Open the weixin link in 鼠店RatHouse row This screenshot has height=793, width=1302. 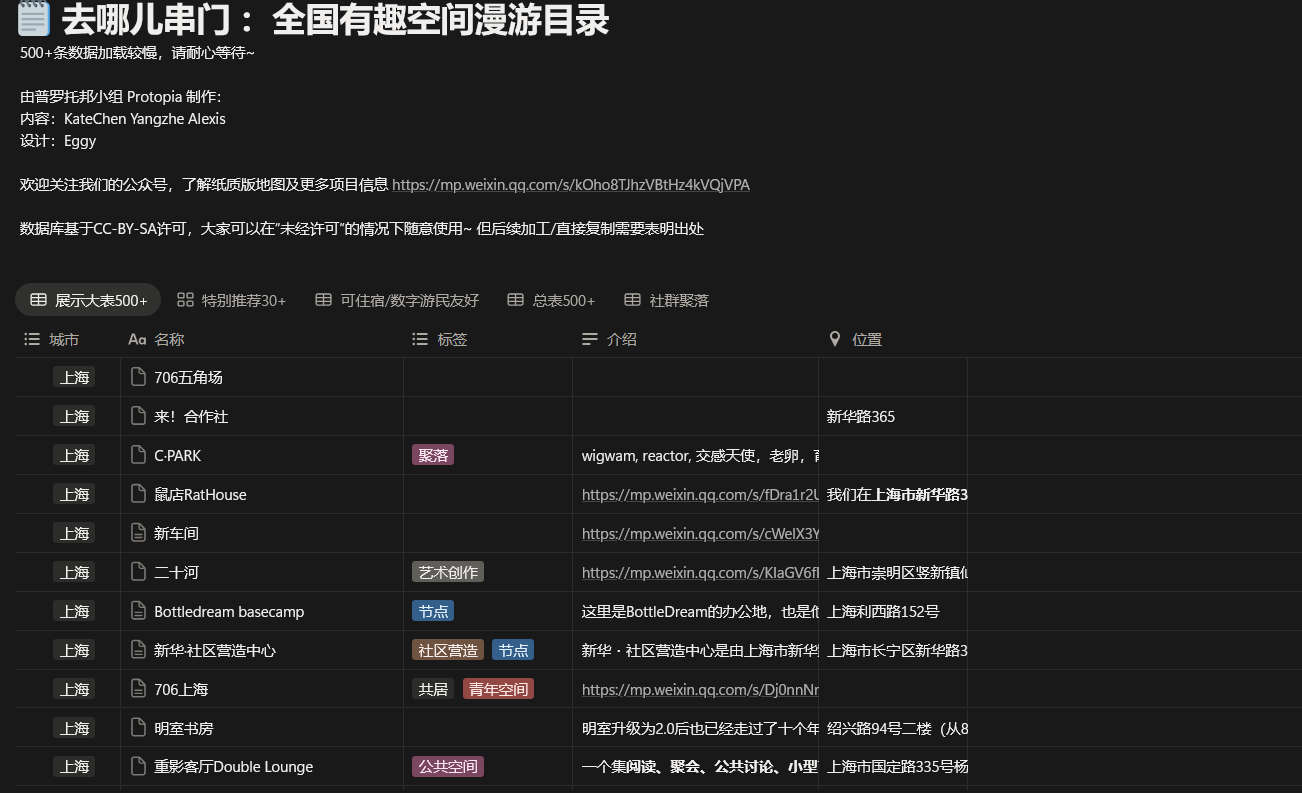[700, 494]
